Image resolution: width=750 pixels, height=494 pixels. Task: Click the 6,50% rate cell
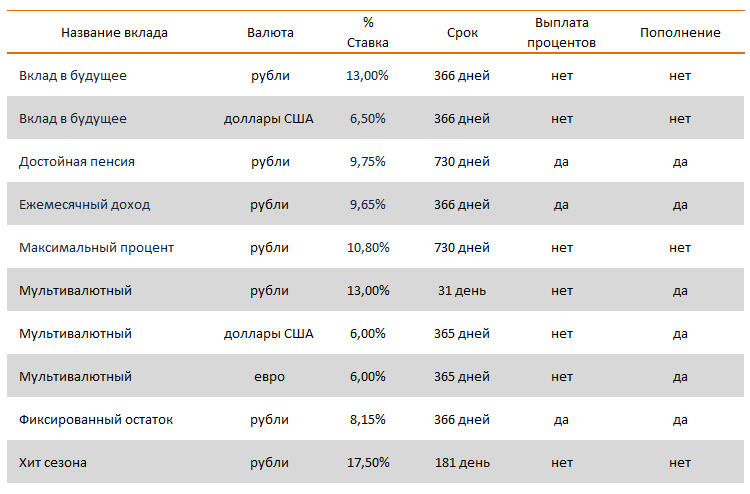pos(368,119)
